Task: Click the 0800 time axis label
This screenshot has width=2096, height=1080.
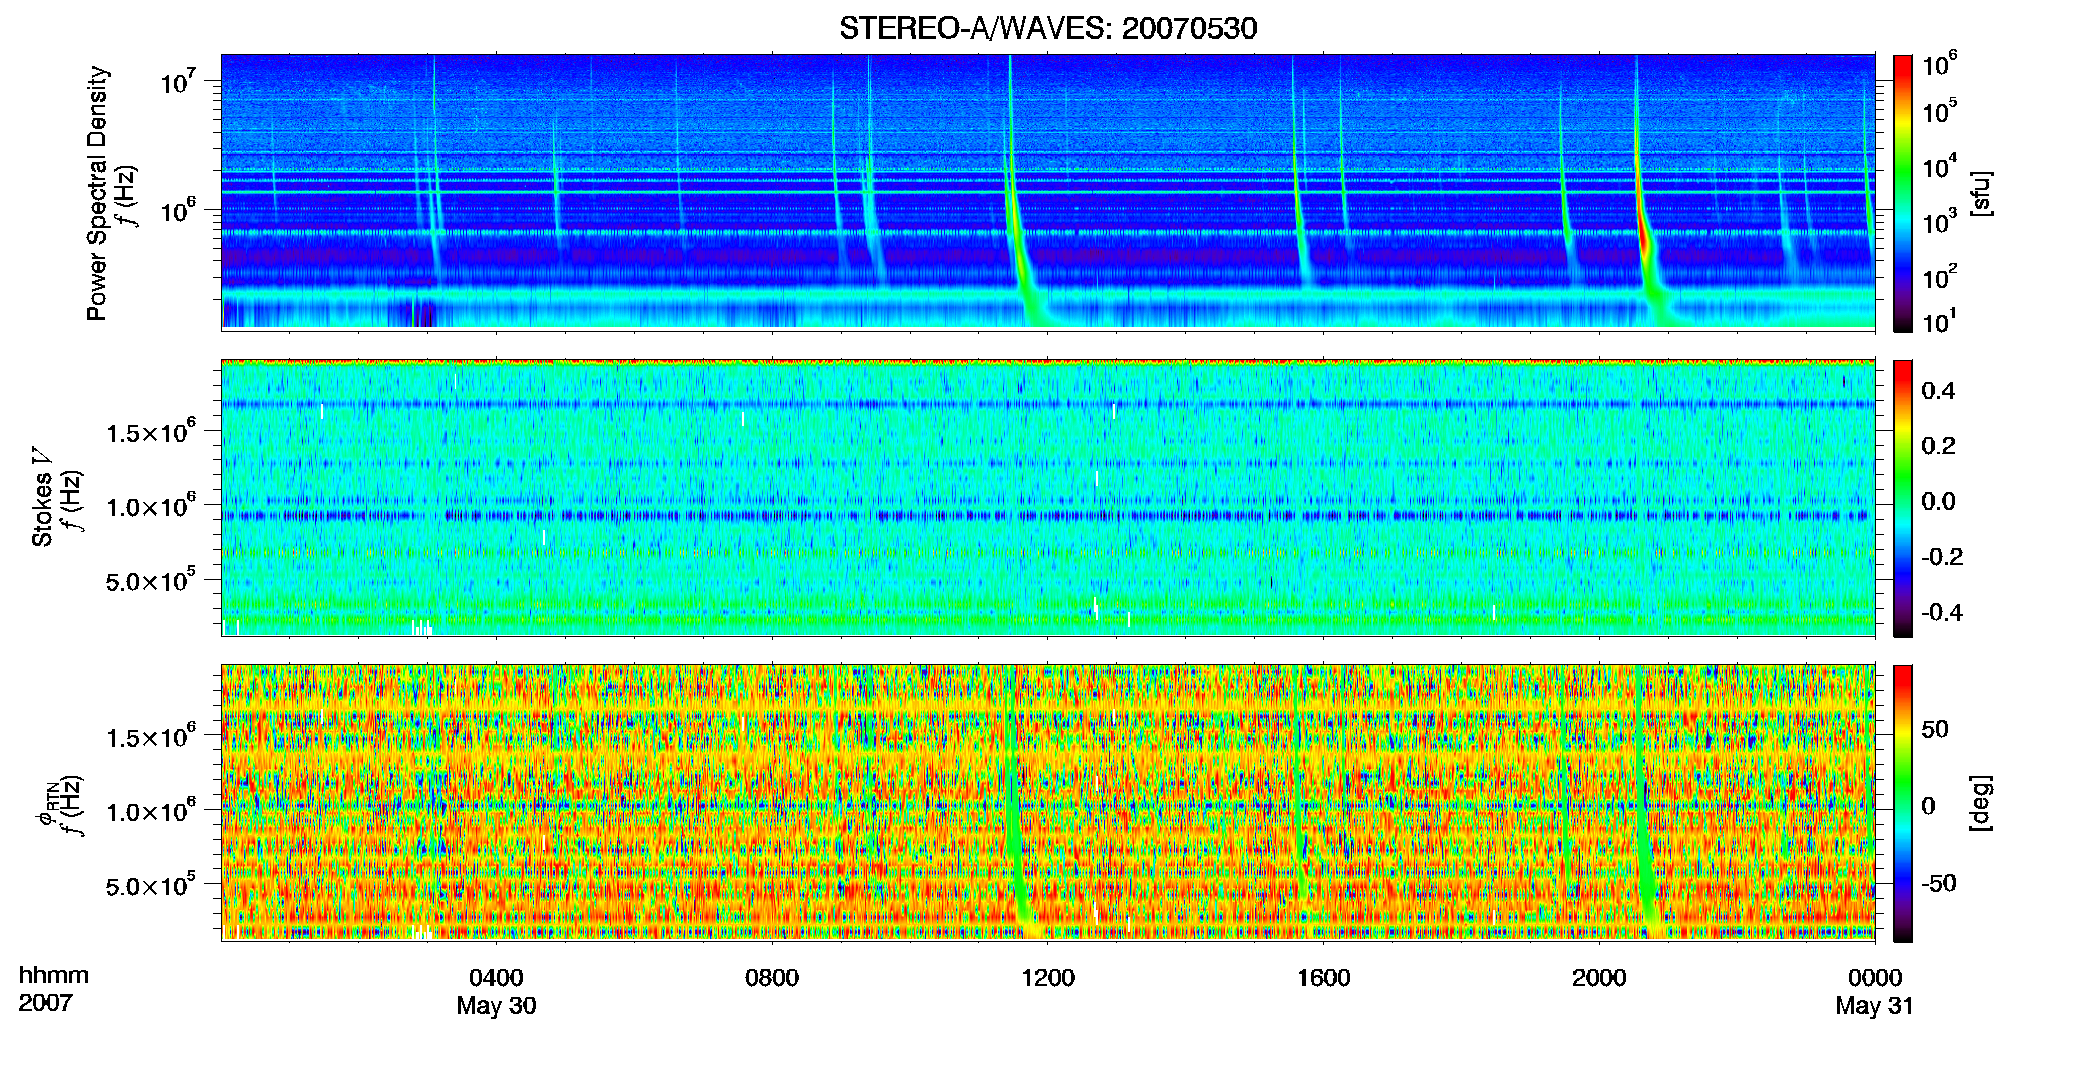Action: tap(772, 977)
